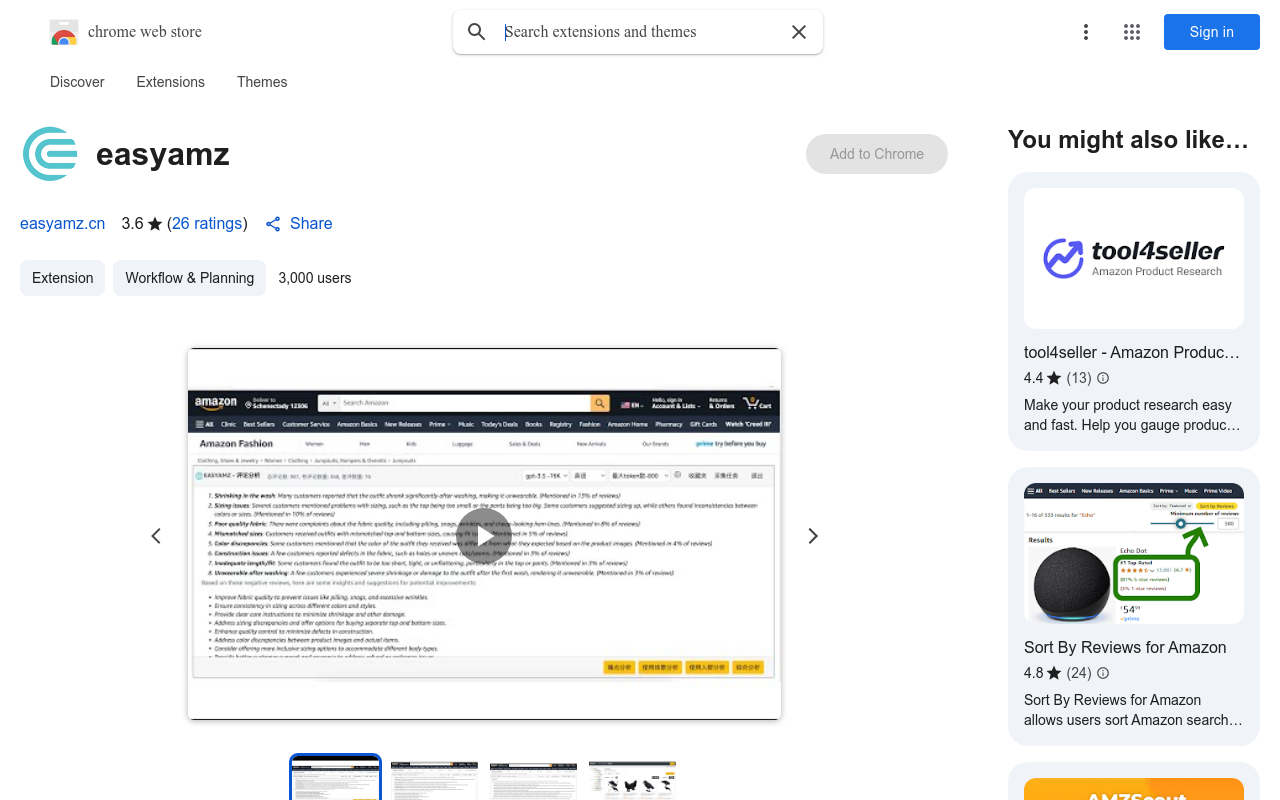Click the easyamz extension logo
This screenshot has height=800, width=1280.
pyautogui.click(x=50, y=154)
